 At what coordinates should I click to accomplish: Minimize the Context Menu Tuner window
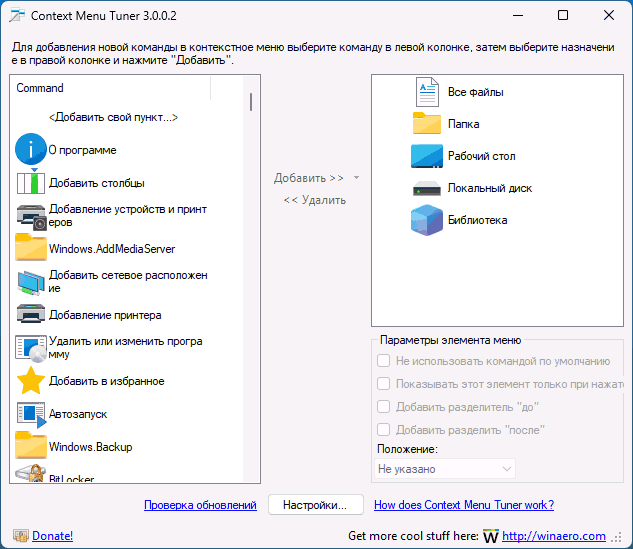518,15
